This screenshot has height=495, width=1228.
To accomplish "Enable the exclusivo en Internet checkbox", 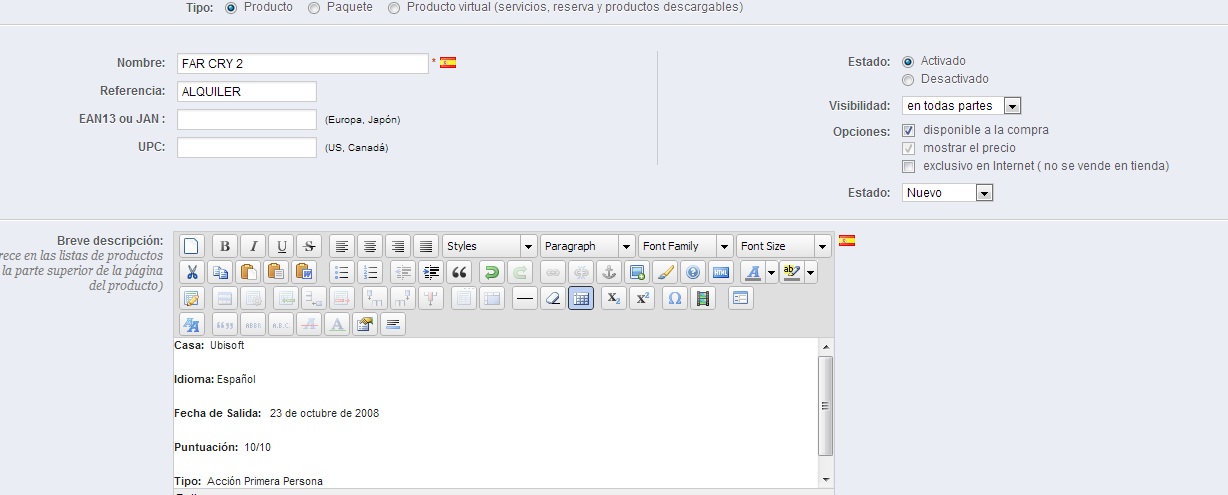I will click(909, 166).
